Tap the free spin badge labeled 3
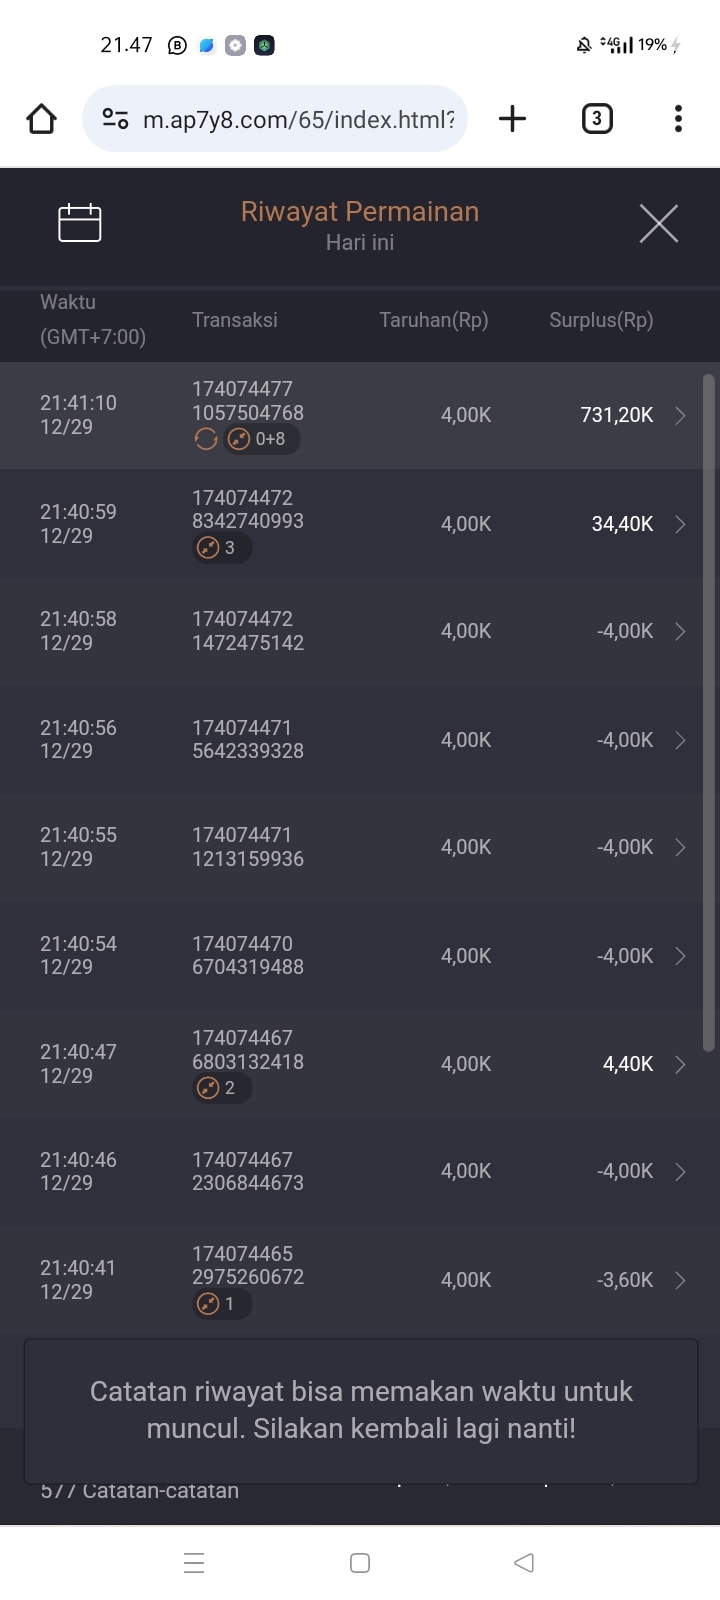Viewport: 720px width, 1600px height. (221, 548)
